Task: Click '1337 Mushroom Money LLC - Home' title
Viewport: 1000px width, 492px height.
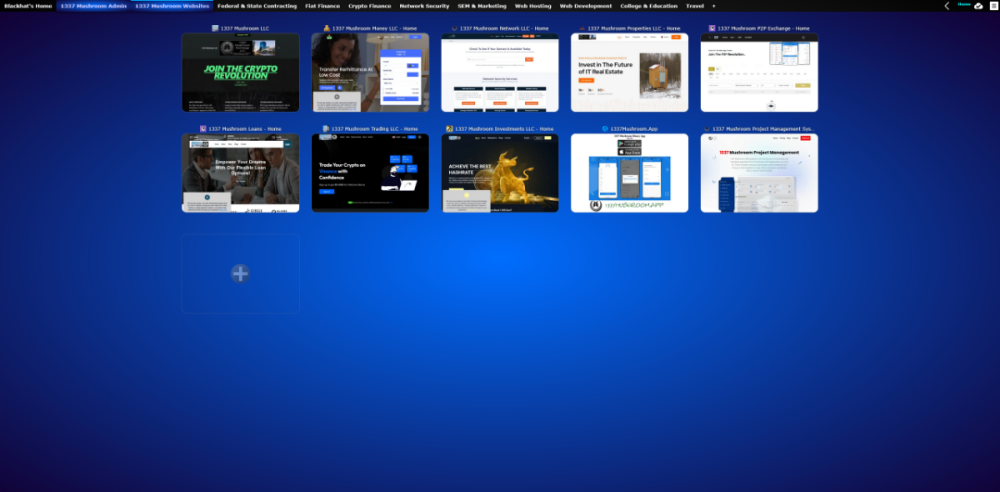Action: click(x=375, y=28)
